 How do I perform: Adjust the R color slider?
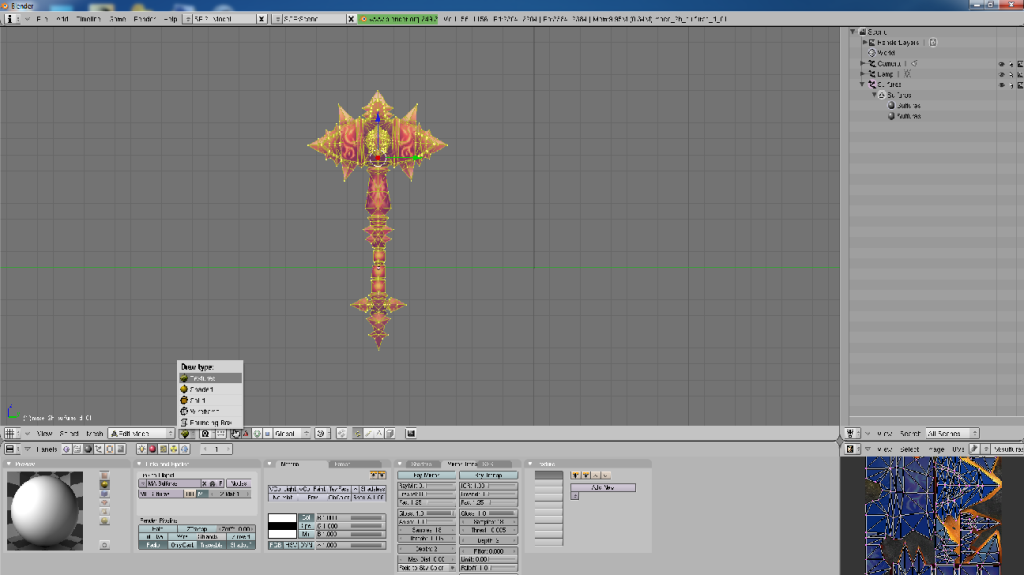point(351,518)
